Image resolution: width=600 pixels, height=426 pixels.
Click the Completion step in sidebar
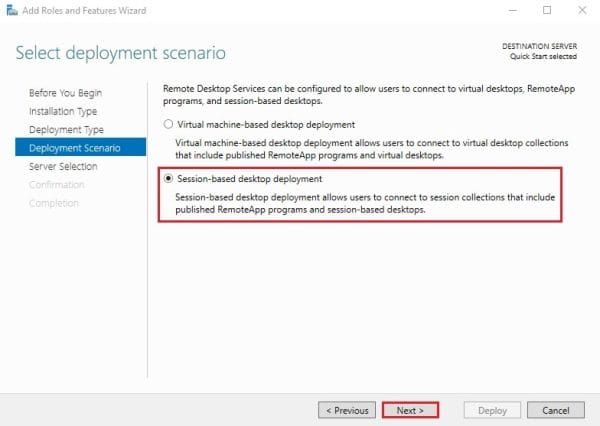click(54, 203)
